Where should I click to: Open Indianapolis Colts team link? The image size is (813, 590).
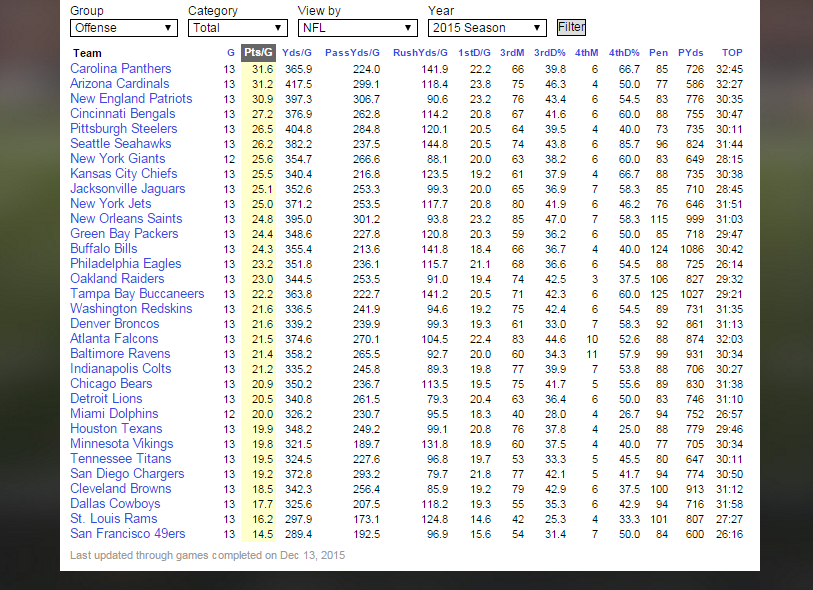(x=121, y=369)
